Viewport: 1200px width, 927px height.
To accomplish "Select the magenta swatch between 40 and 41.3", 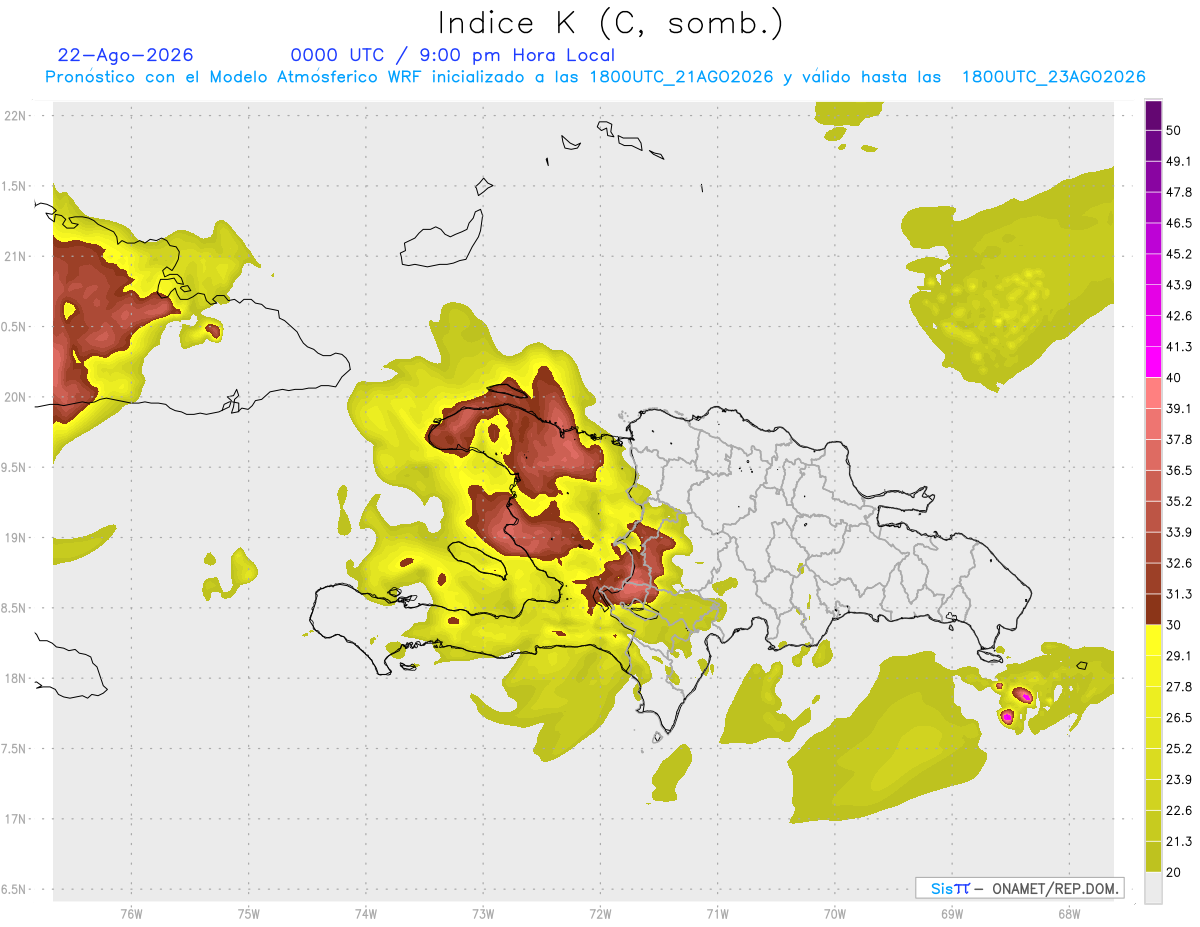I will click(1153, 361).
